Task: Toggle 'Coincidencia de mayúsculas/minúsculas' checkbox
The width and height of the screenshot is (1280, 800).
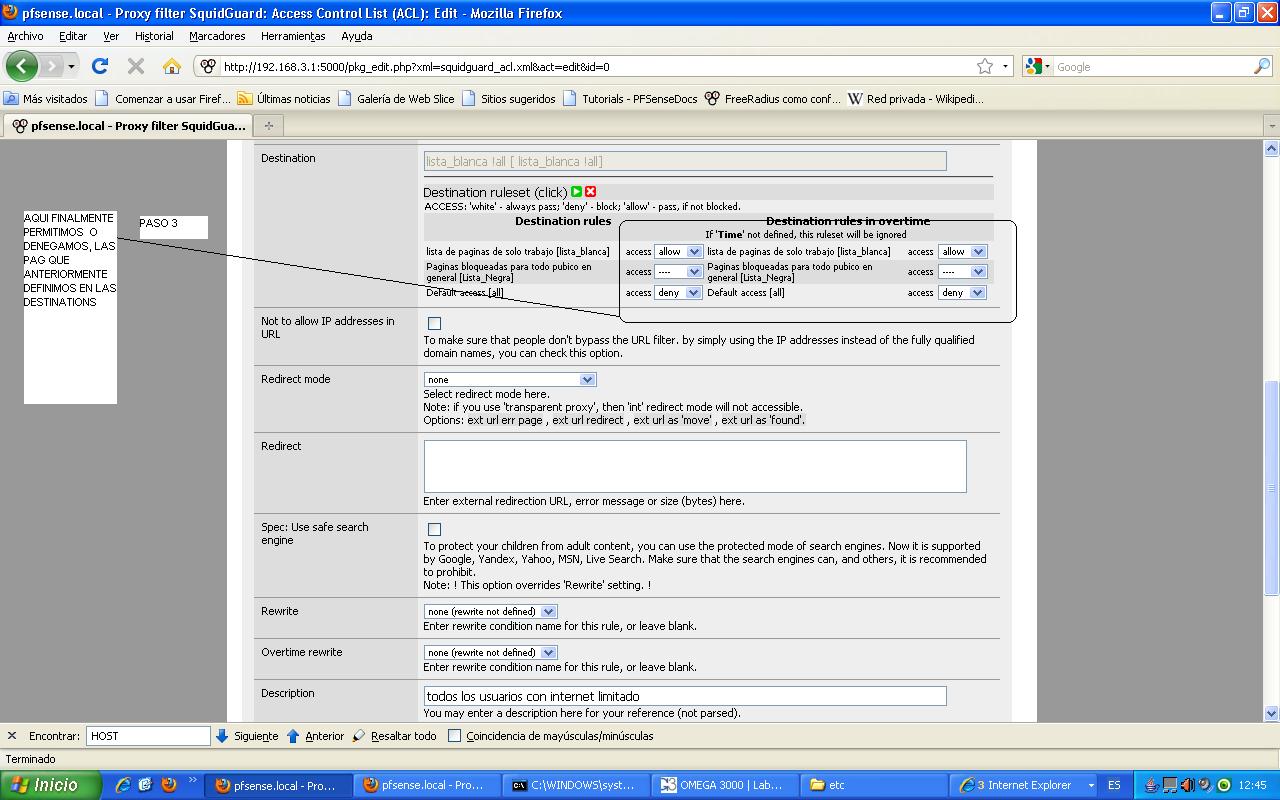Action: [x=455, y=736]
